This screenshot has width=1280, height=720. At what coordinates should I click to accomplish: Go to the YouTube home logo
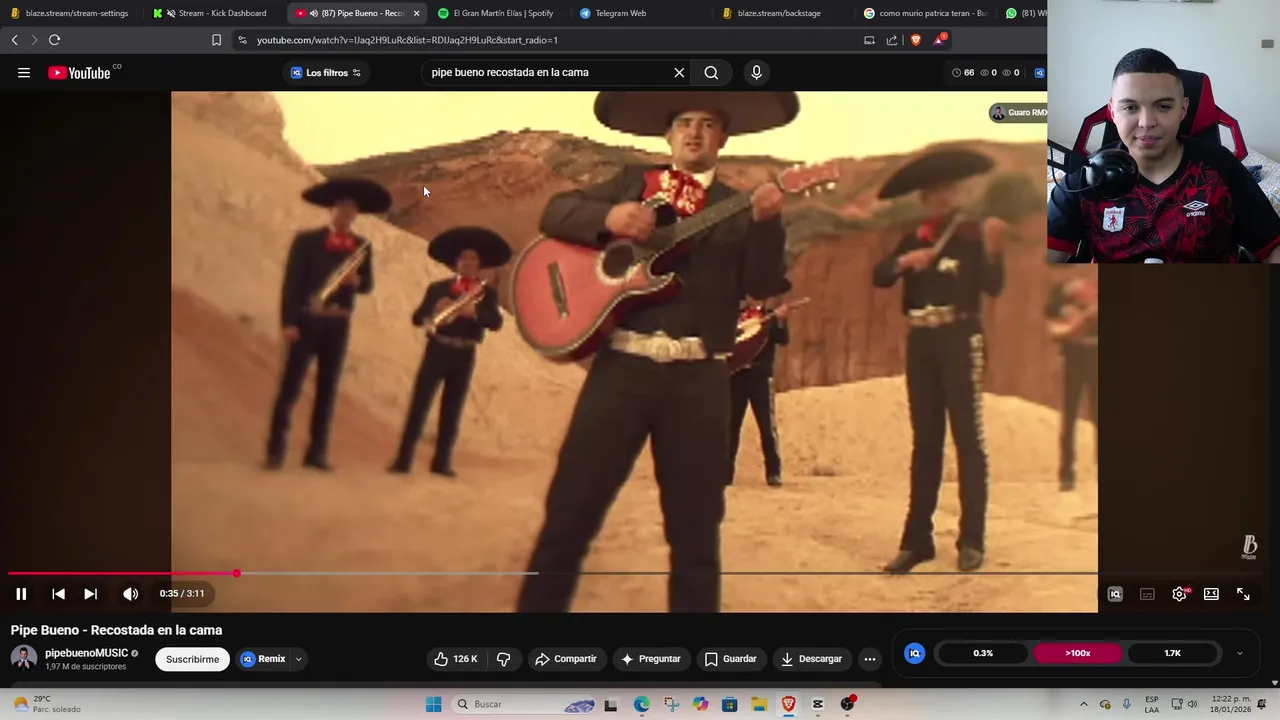point(79,72)
